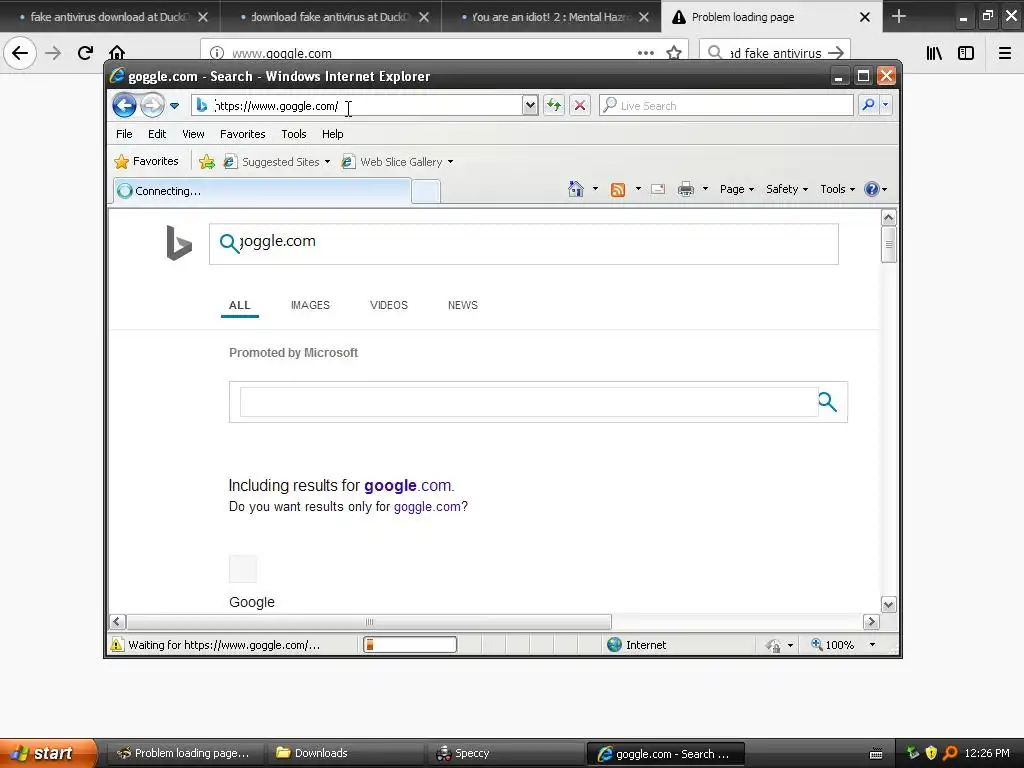Click the Read Mail icon
The height and width of the screenshot is (768, 1024).
658,189
